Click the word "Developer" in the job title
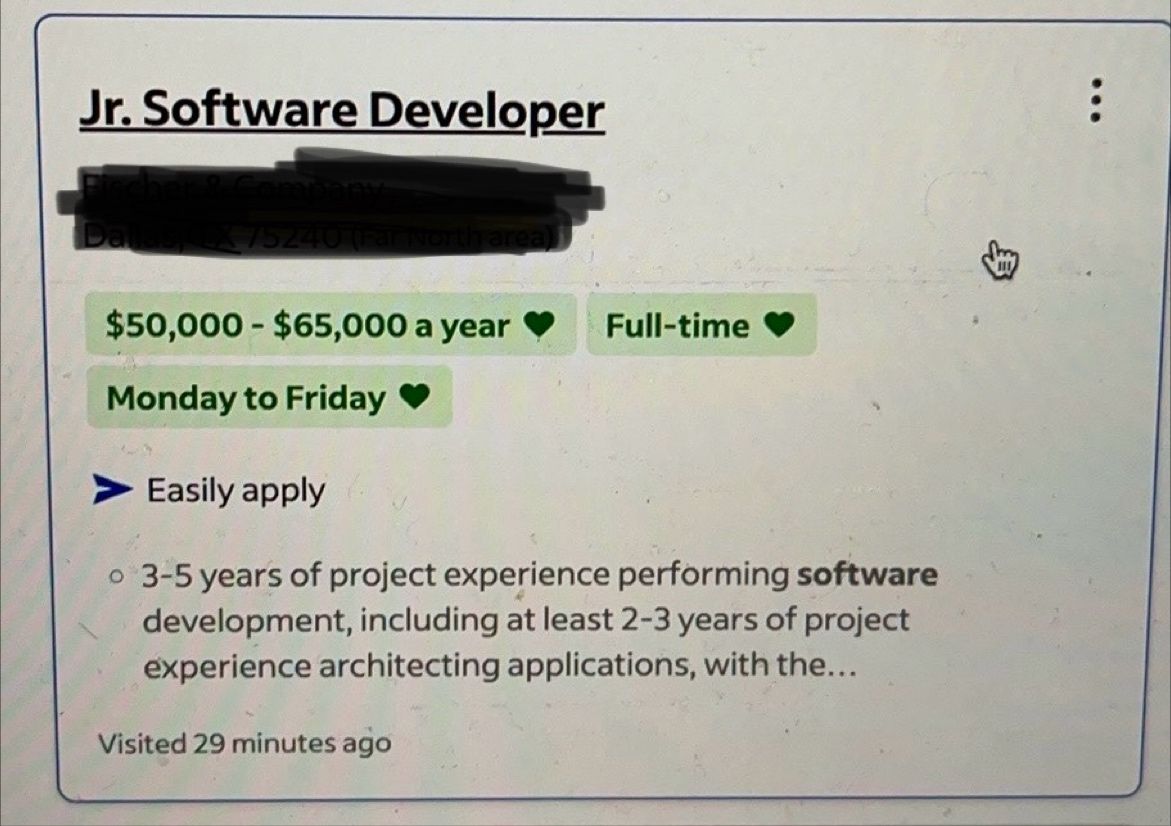The width and height of the screenshot is (1171, 826). (x=486, y=112)
